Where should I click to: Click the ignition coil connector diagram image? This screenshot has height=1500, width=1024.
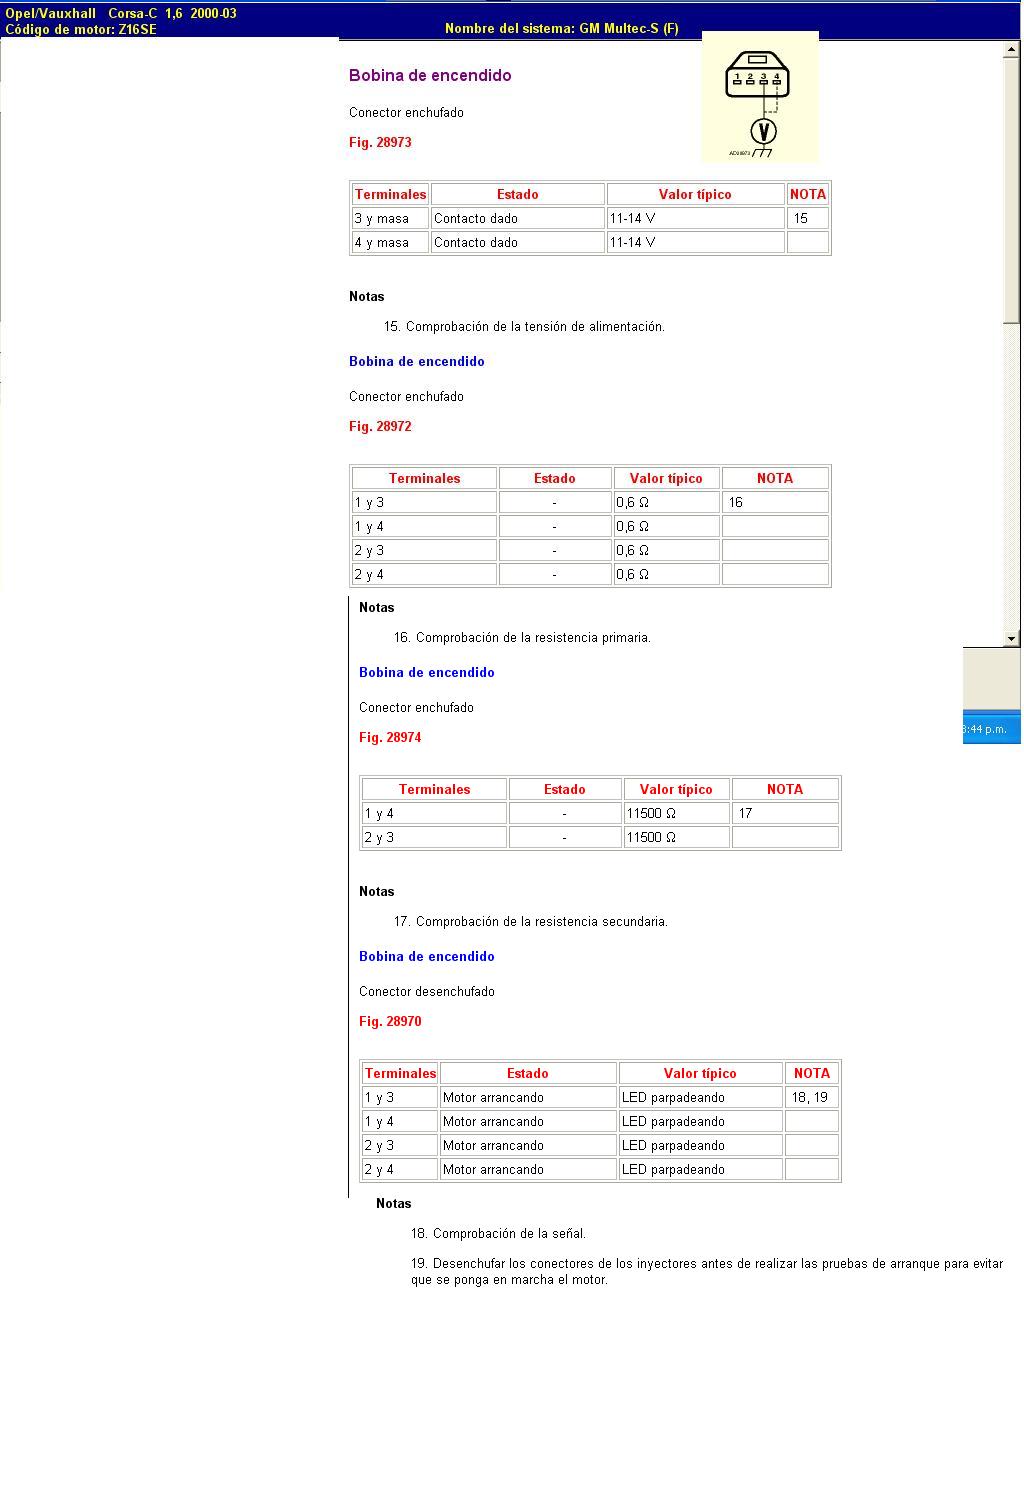[760, 96]
